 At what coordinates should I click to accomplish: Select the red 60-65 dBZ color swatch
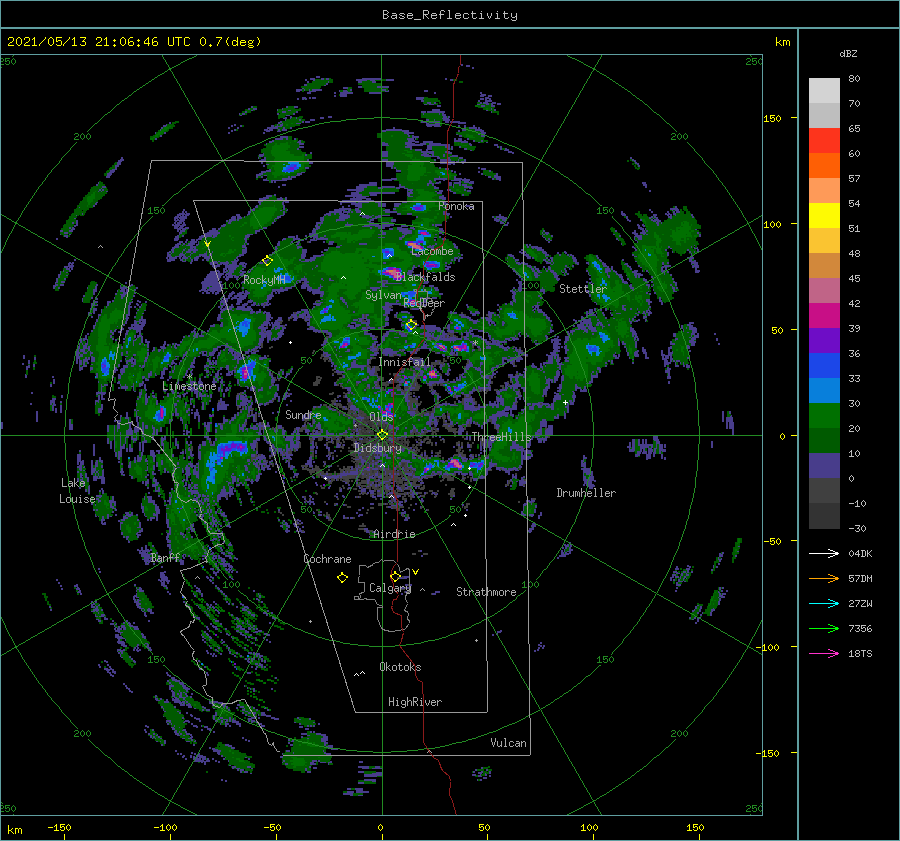pyautogui.click(x=824, y=141)
